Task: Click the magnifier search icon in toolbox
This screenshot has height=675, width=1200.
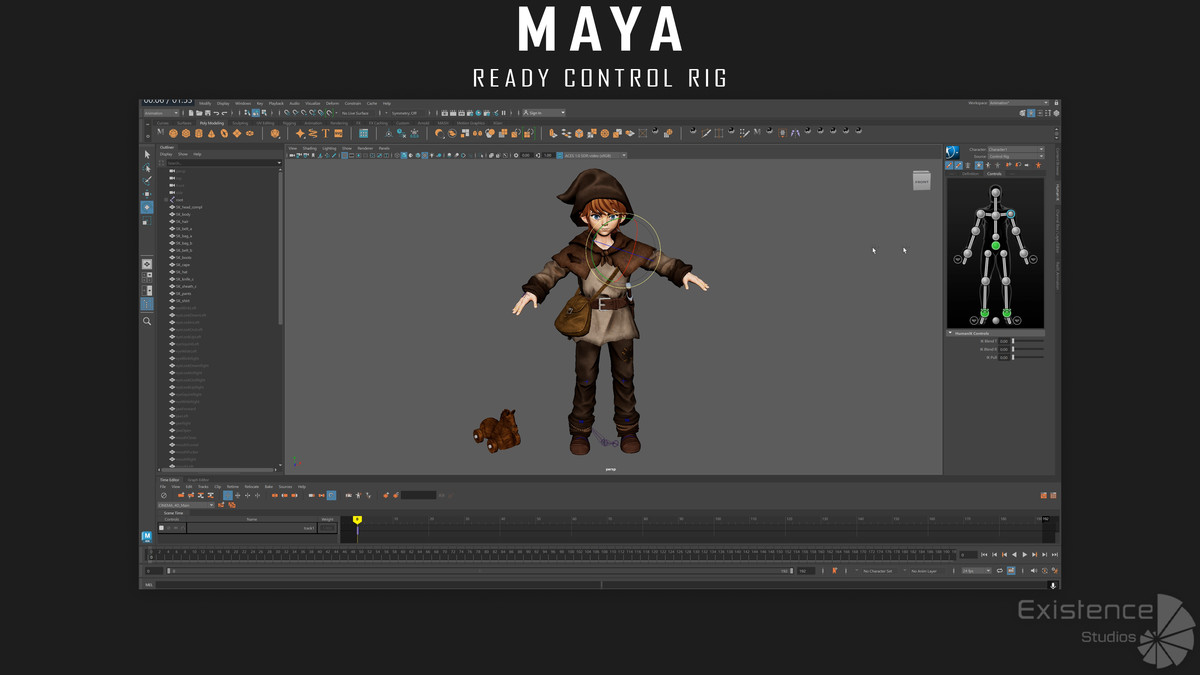Action: click(147, 321)
